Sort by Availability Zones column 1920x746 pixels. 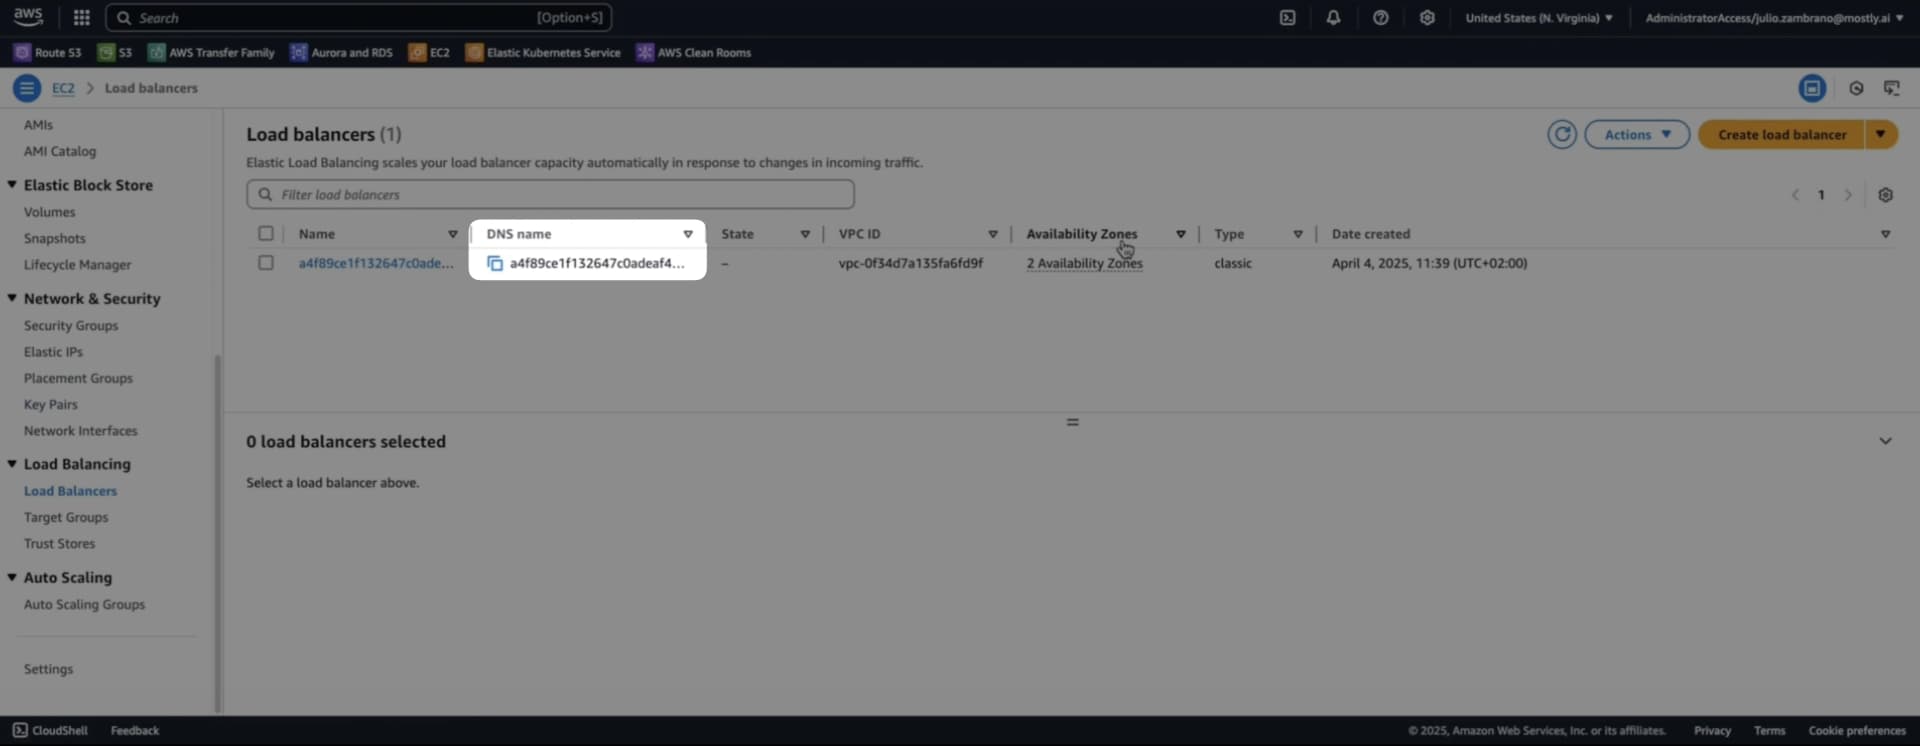pyautogui.click(x=1180, y=234)
